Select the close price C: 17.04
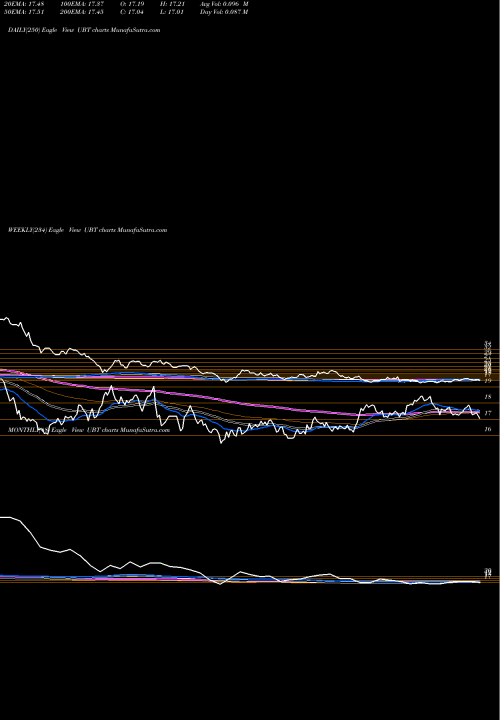The image size is (500, 720). pos(133,12)
